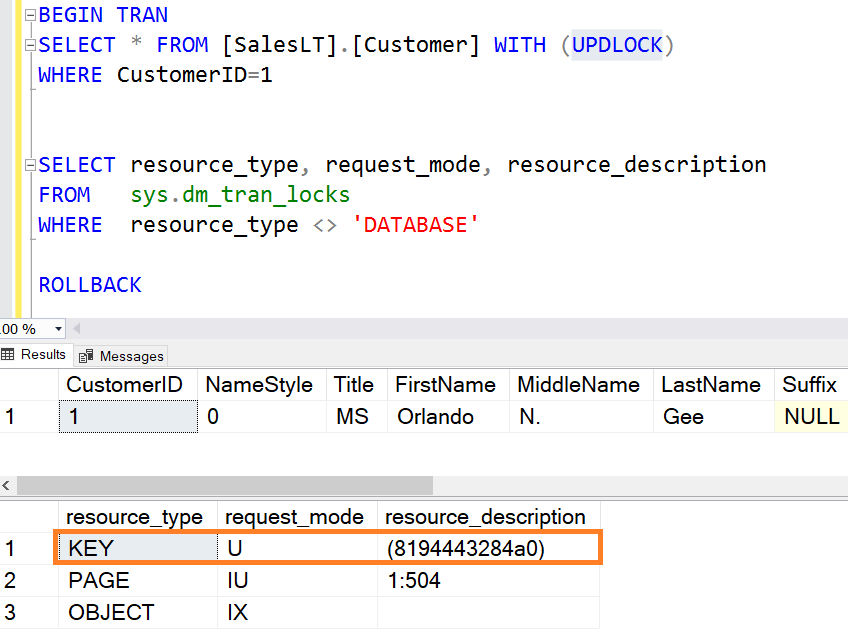Viewport: 848px width, 641px height.
Task: Click the Messages tab icon
Action: [85, 356]
